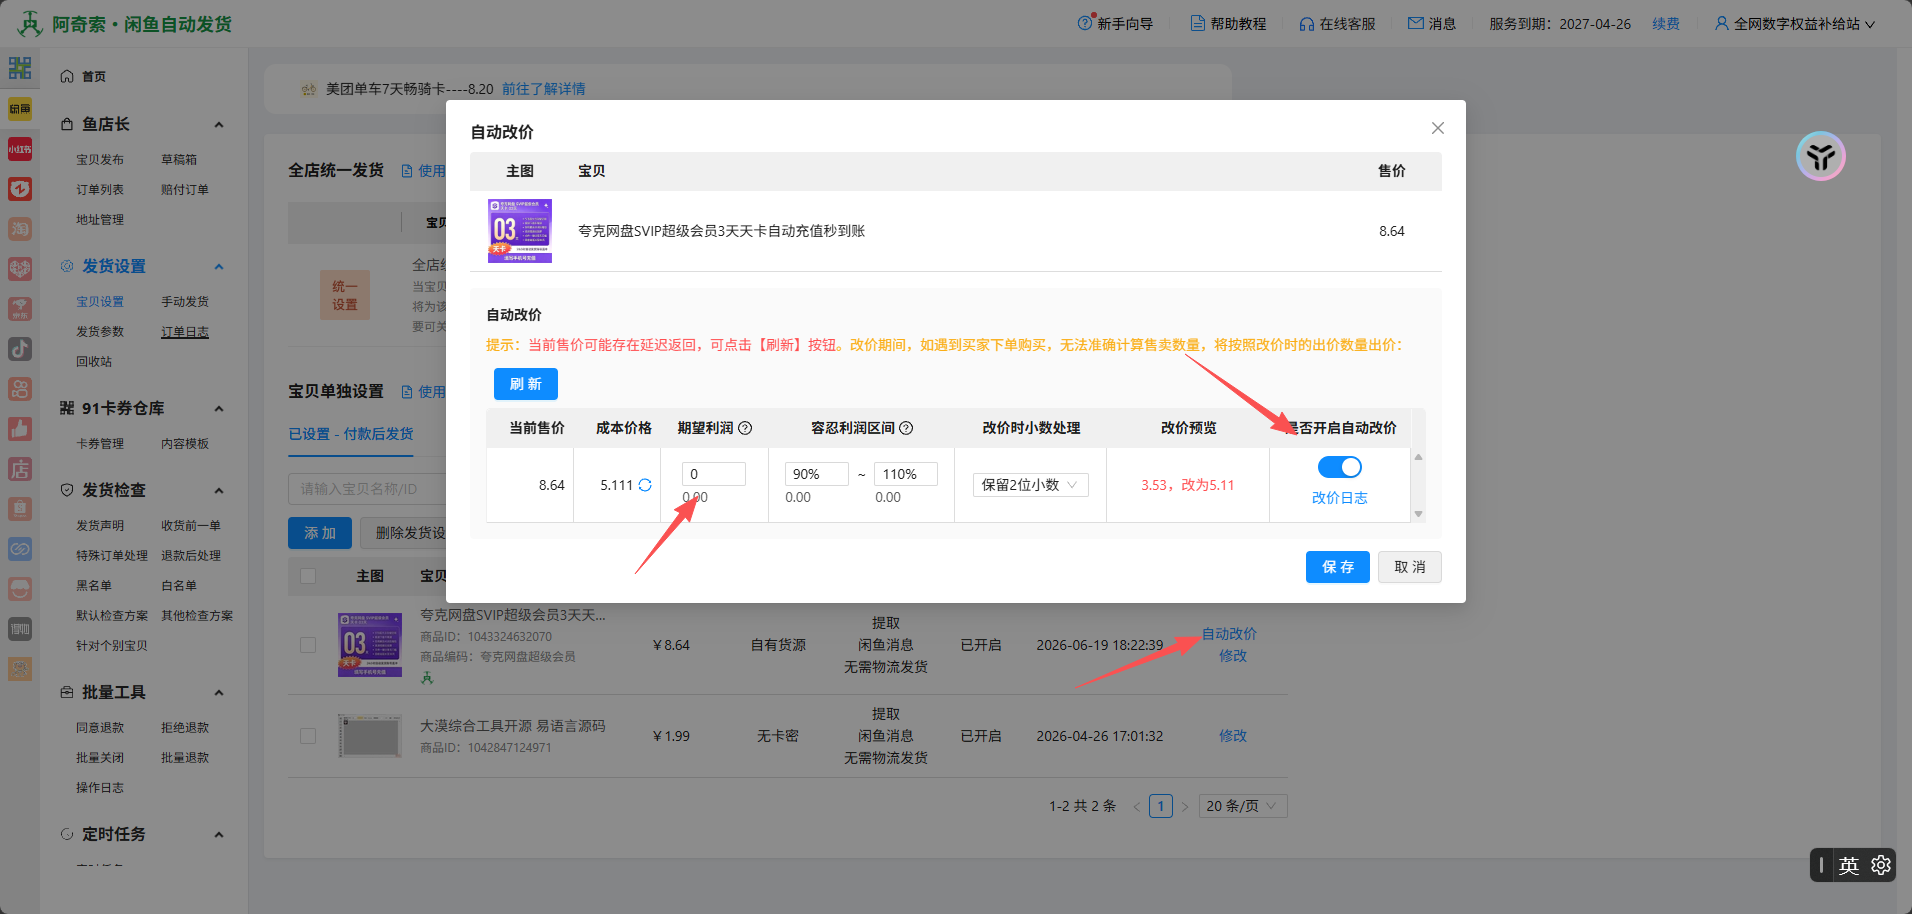
Task: Open 订单日志 in the sidebar
Action: [x=185, y=332]
